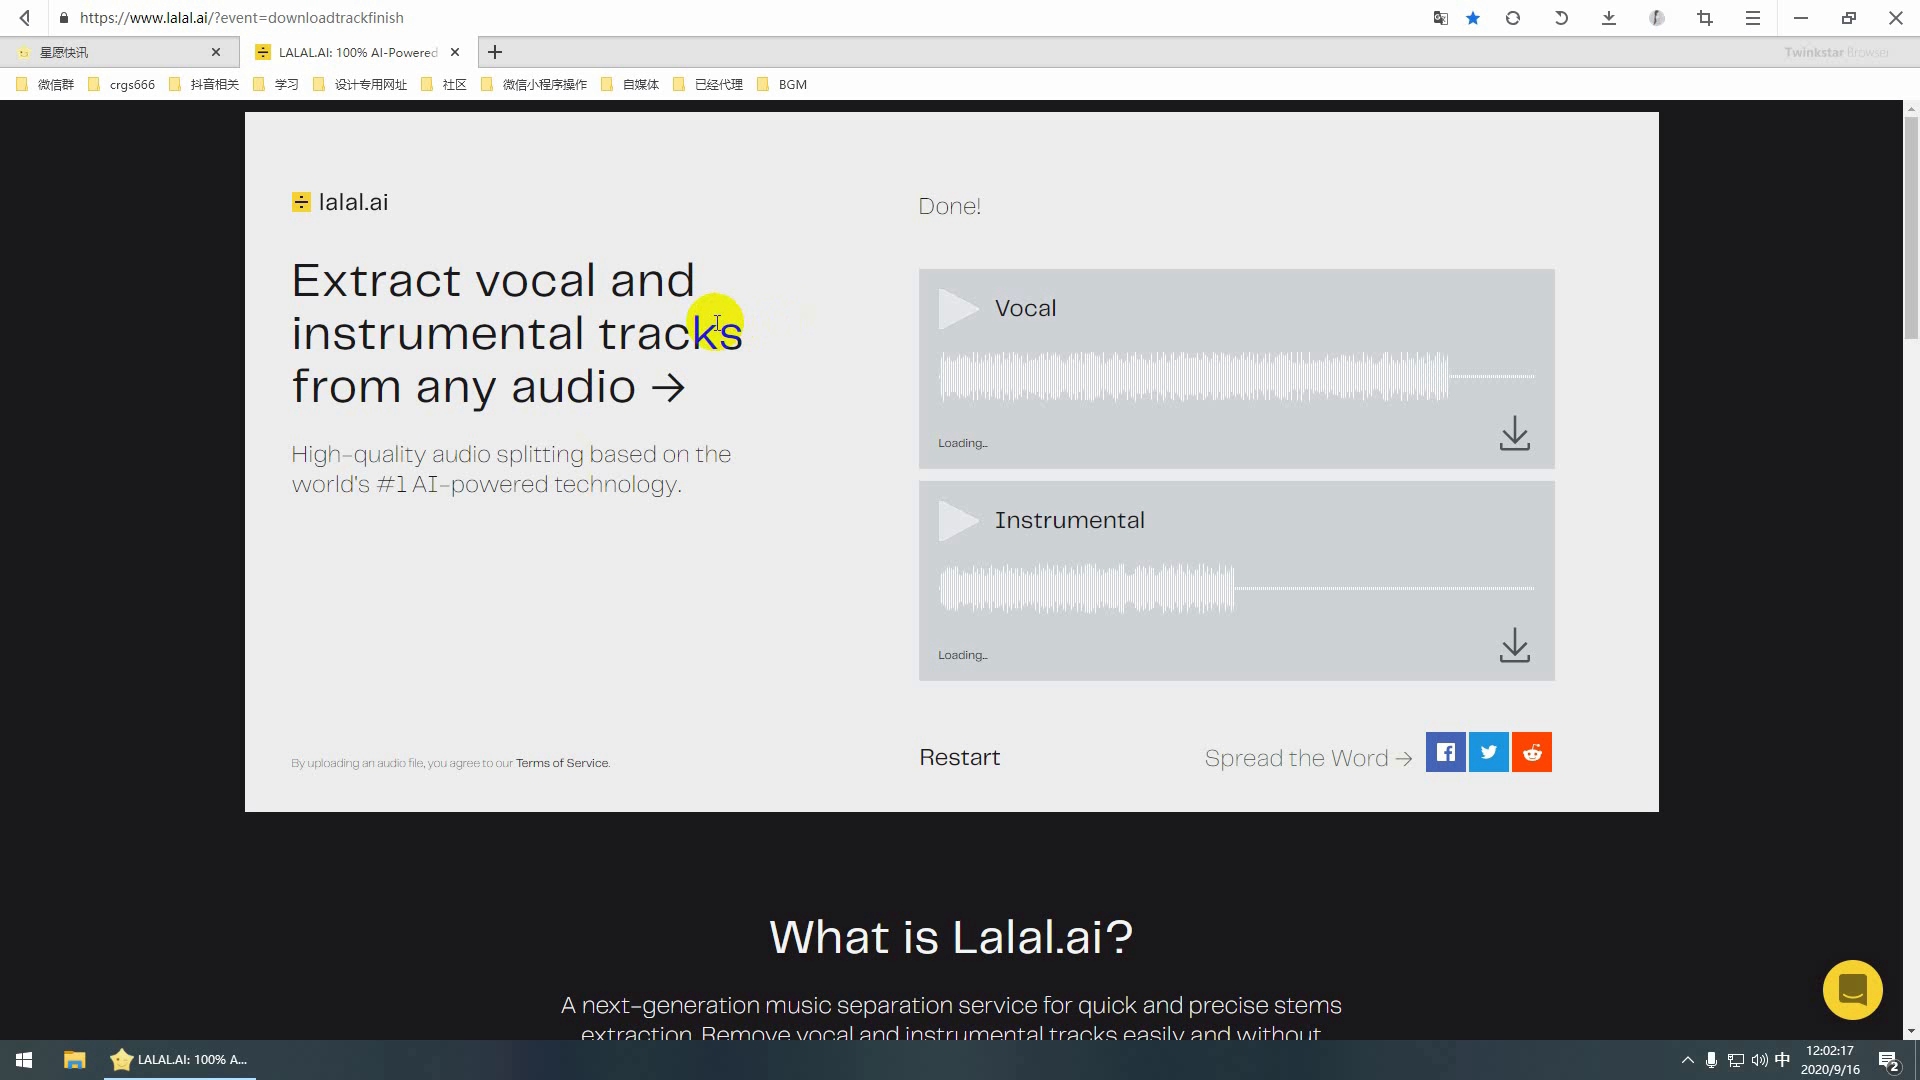1920x1080 pixels.
Task: Share on Facebook
Action: pyautogui.click(x=1446, y=752)
